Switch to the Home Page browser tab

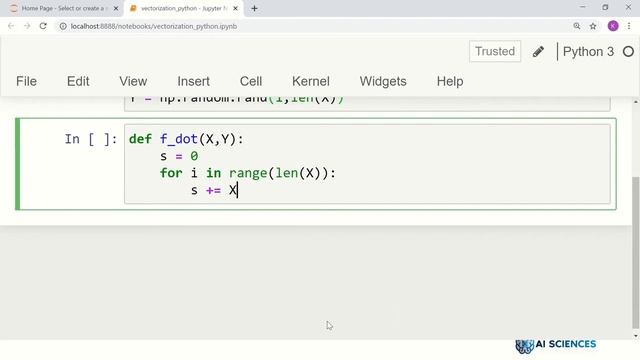pyautogui.click(x=62, y=8)
